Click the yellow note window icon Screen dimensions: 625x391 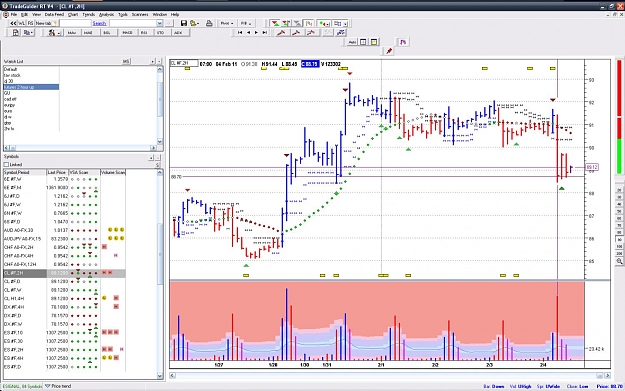click(374, 42)
